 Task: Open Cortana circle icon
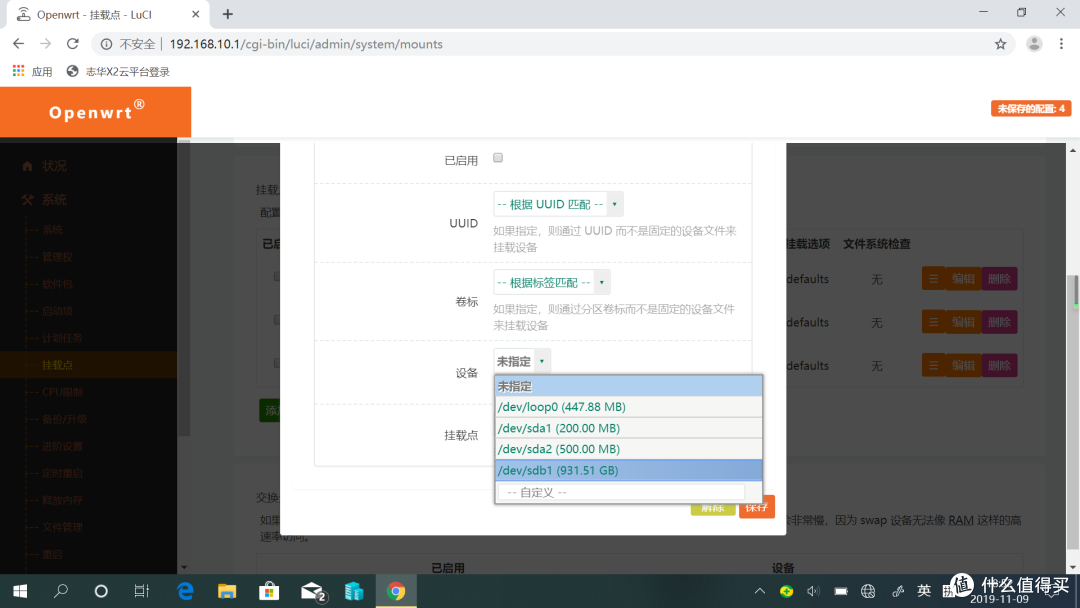pyautogui.click(x=101, y=591)
